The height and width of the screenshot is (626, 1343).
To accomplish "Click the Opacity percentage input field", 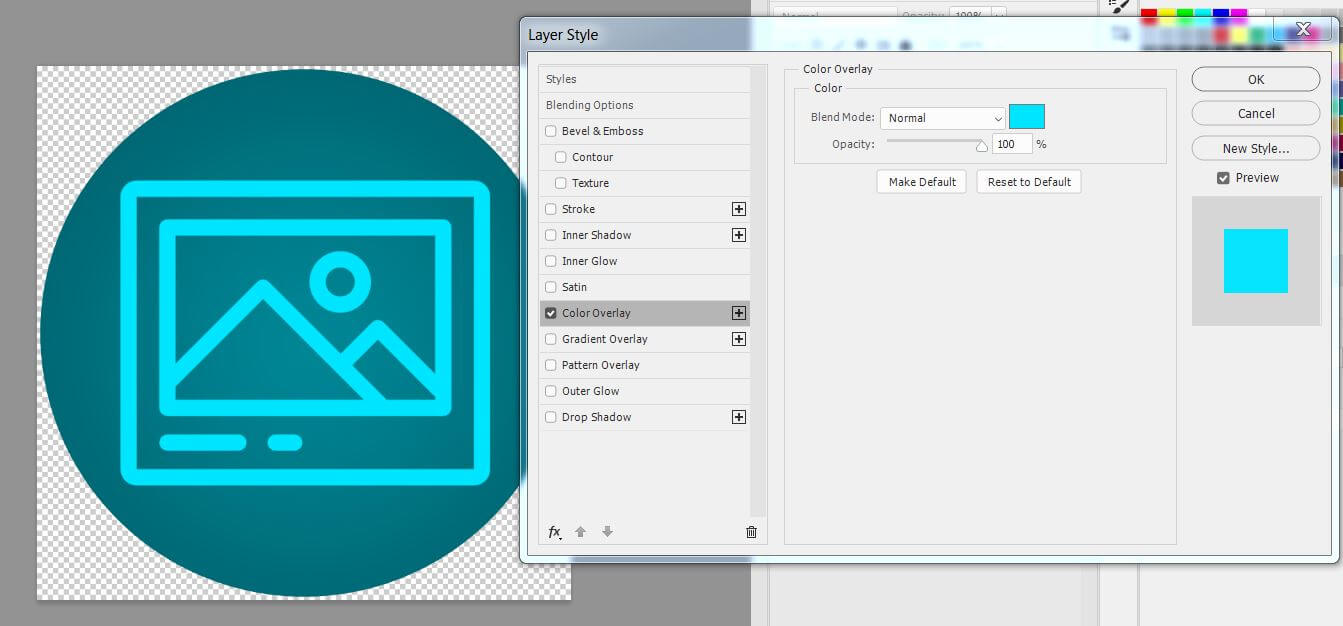I will (x=1011, y=144).
